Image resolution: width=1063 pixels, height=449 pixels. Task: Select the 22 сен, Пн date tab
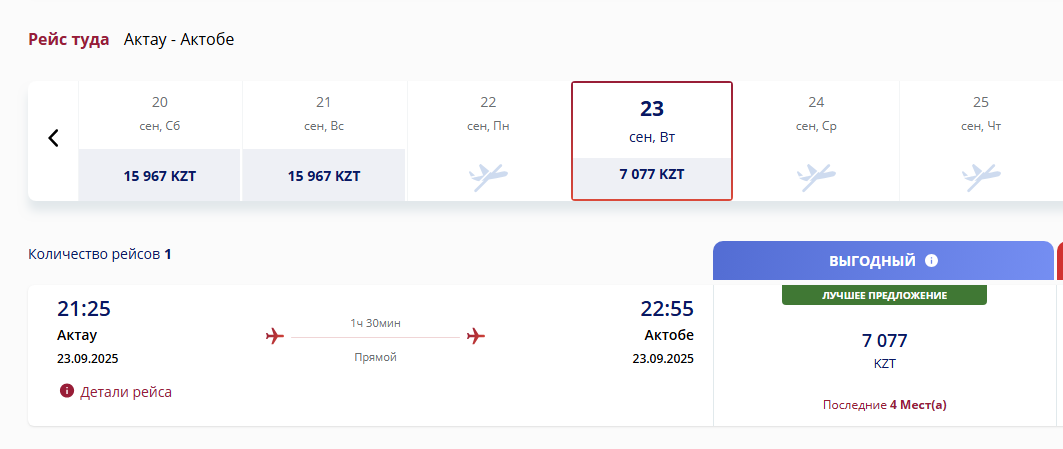[488, 141]
